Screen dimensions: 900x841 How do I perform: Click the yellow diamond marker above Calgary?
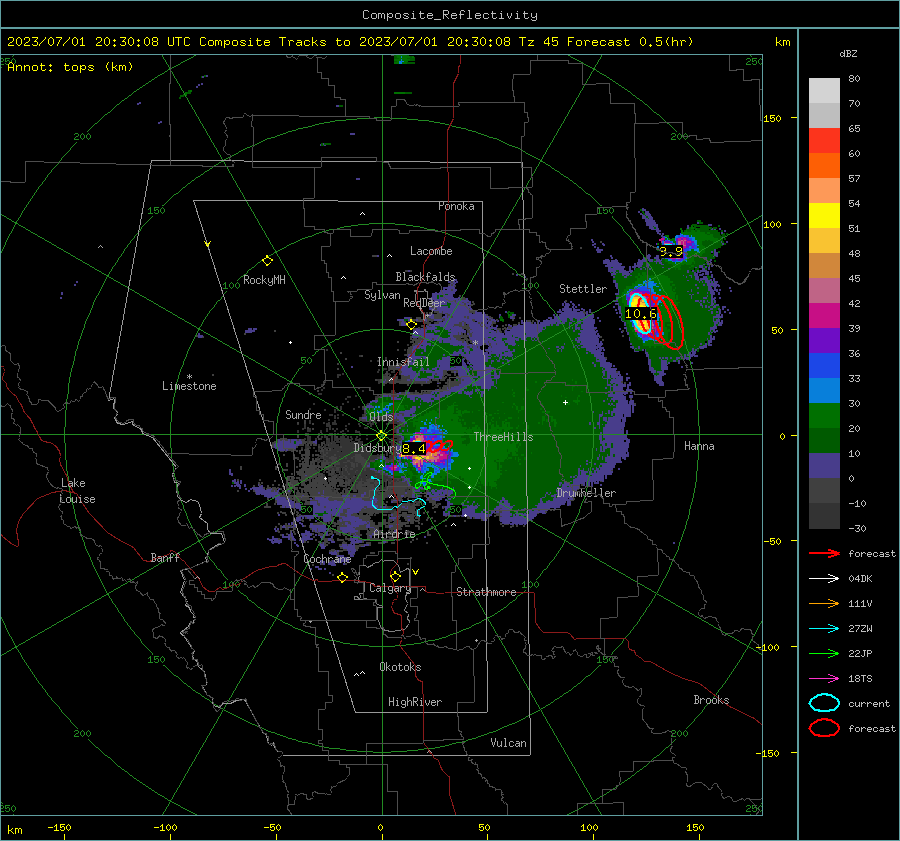(395, 576)
